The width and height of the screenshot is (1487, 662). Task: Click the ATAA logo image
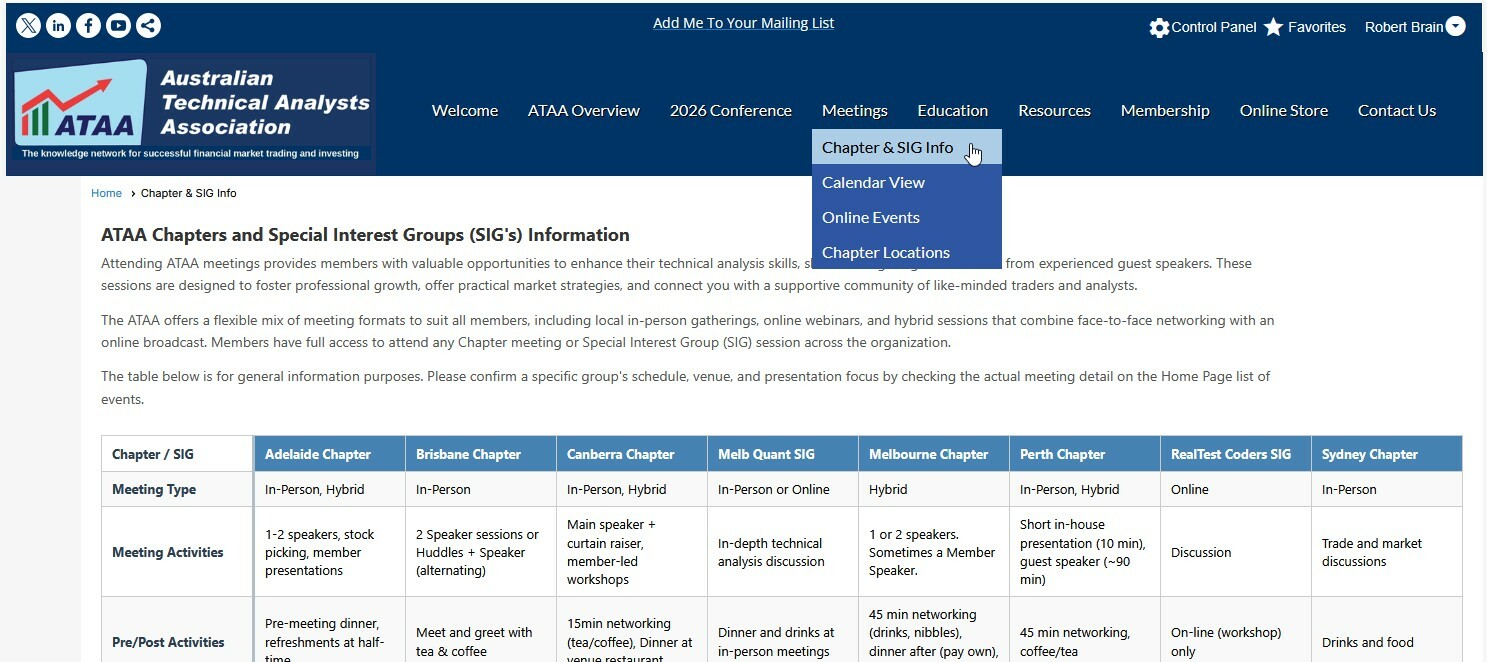(191, 113)
